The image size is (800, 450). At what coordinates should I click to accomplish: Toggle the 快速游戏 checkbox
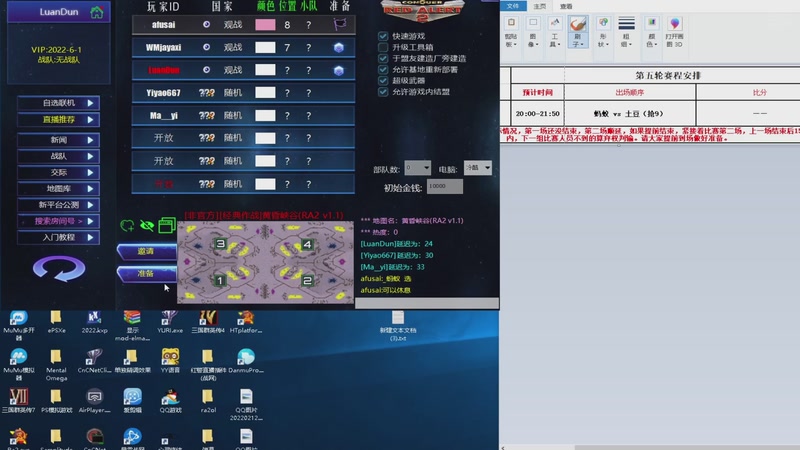[x=383, y=36]
